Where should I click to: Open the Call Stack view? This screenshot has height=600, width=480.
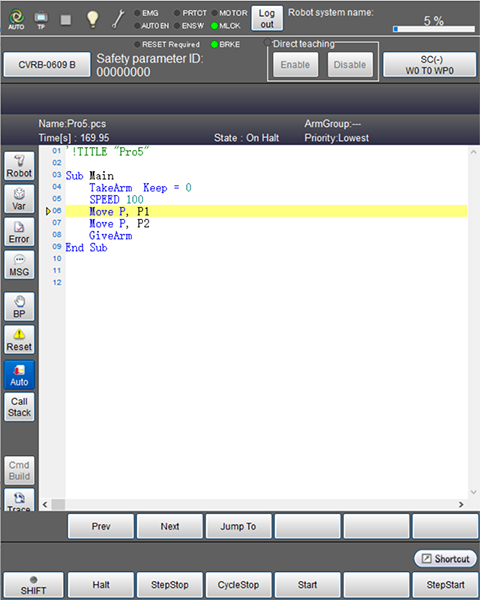pos(19,407)
